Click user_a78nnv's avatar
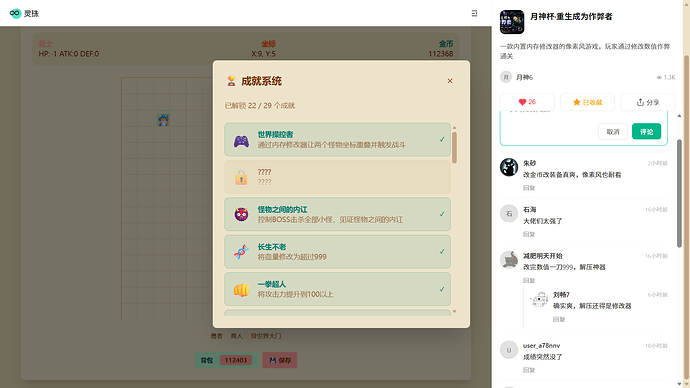 coord(509,350)
